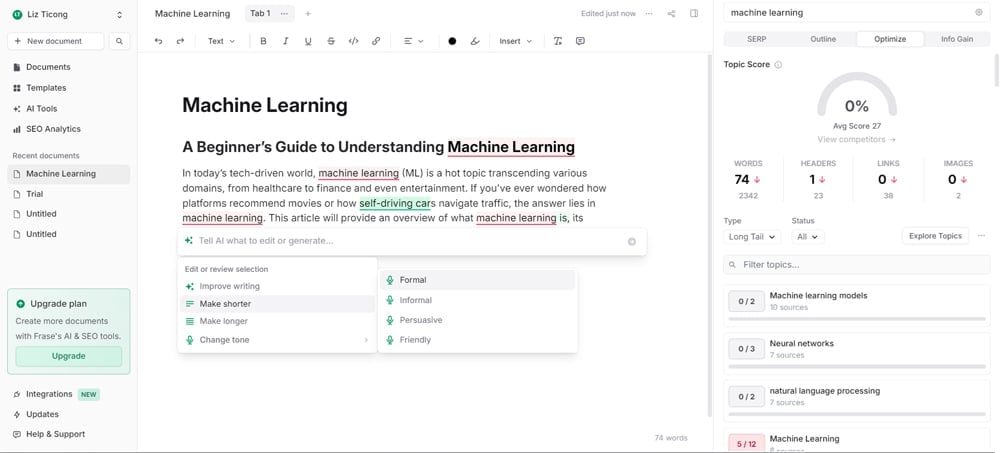Viewport: 1000px width, 453px height.
Task: Switch to the Outline tab
Action: click(823, 39)
